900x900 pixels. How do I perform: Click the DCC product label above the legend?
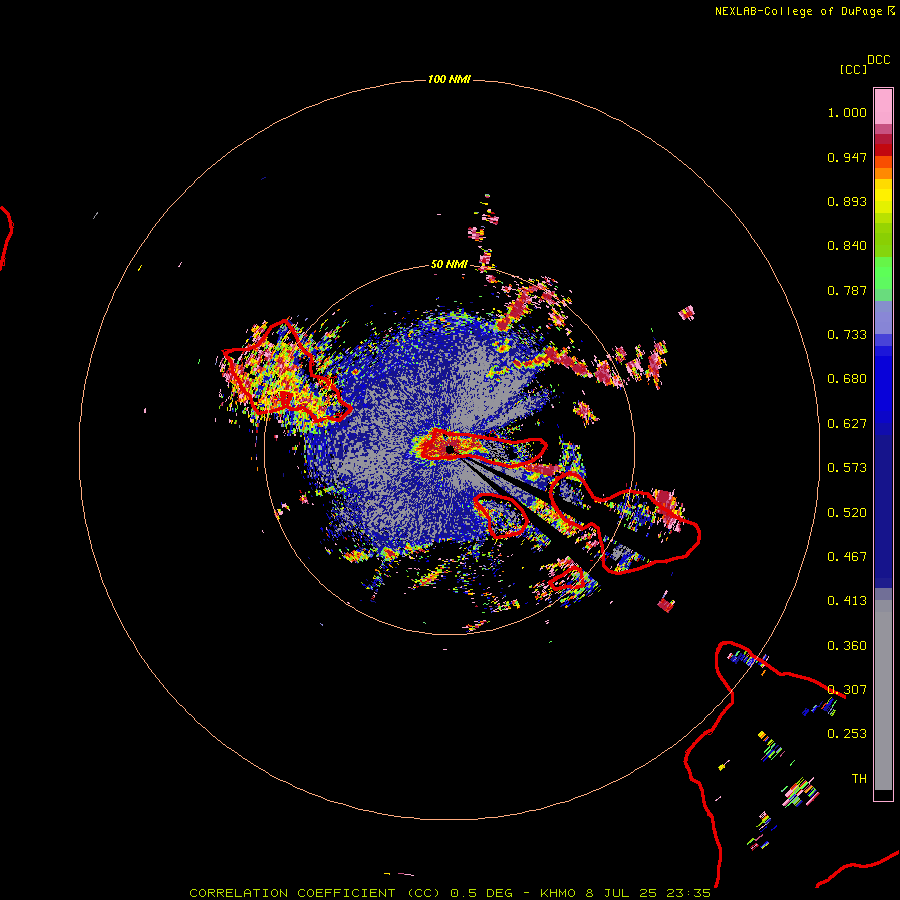[879, 60]
